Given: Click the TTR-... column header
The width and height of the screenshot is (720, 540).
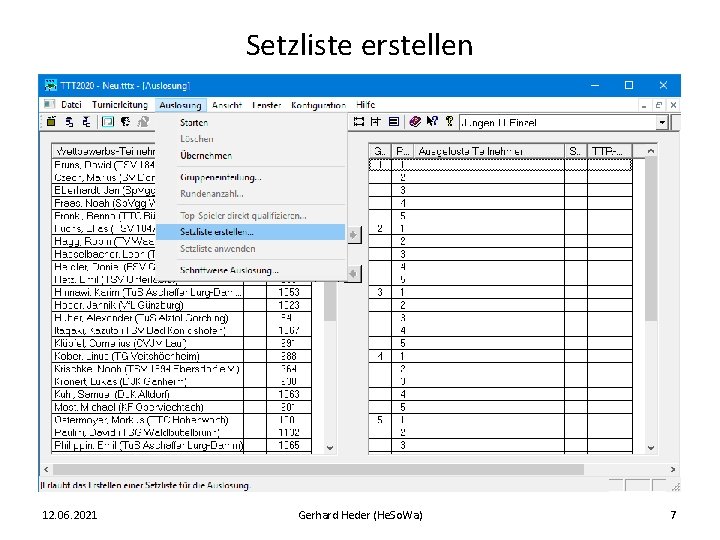Looking at the screenshot, I should click(x=609, y=151).
